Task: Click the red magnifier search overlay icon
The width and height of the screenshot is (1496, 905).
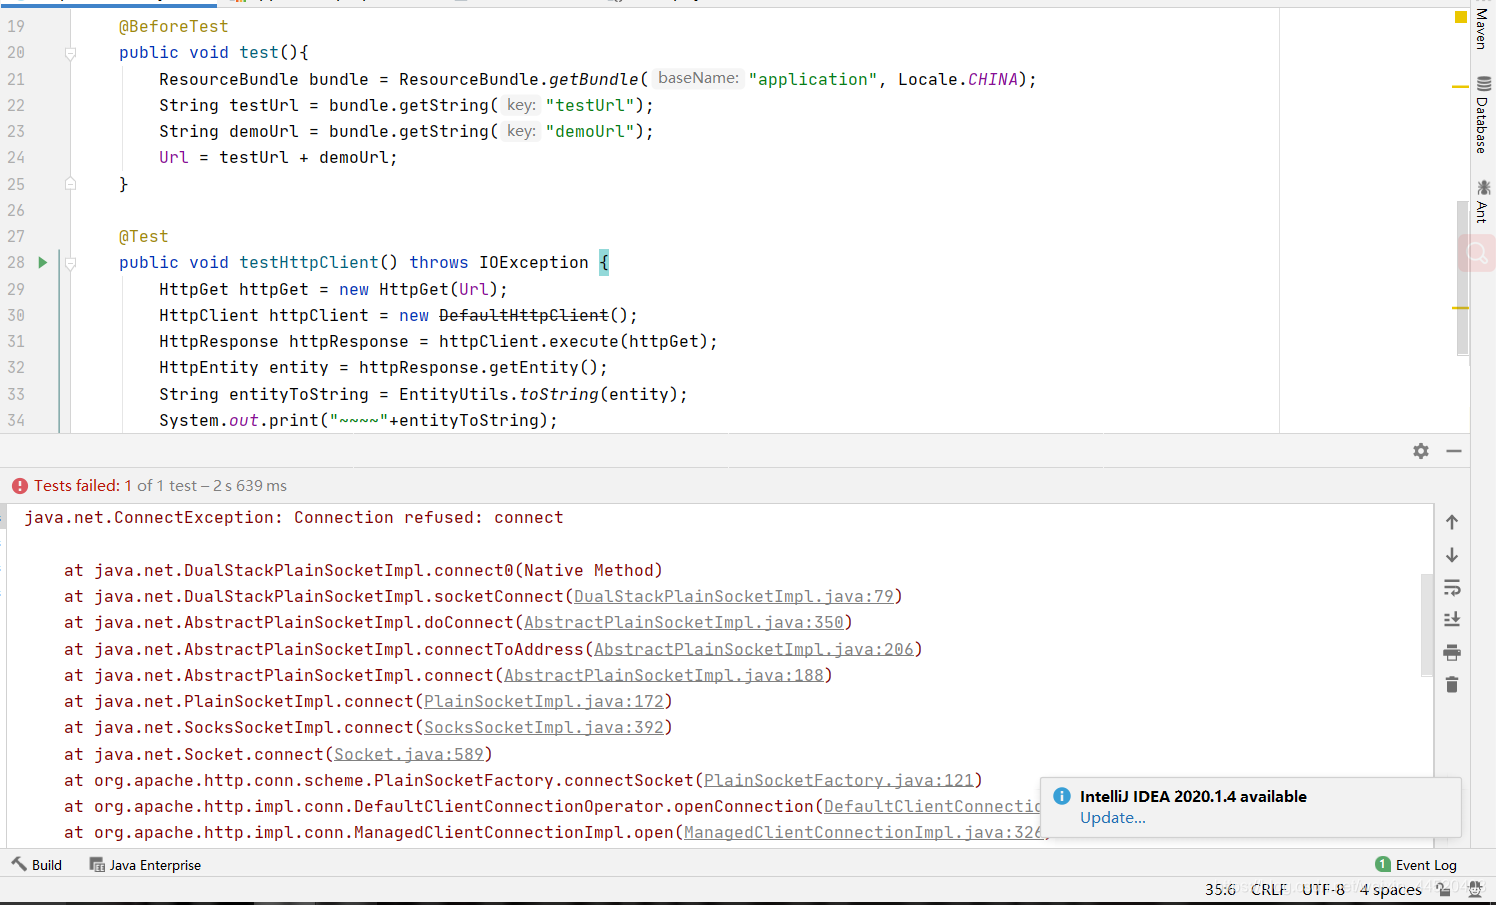Action: [x=1477, y=253]
